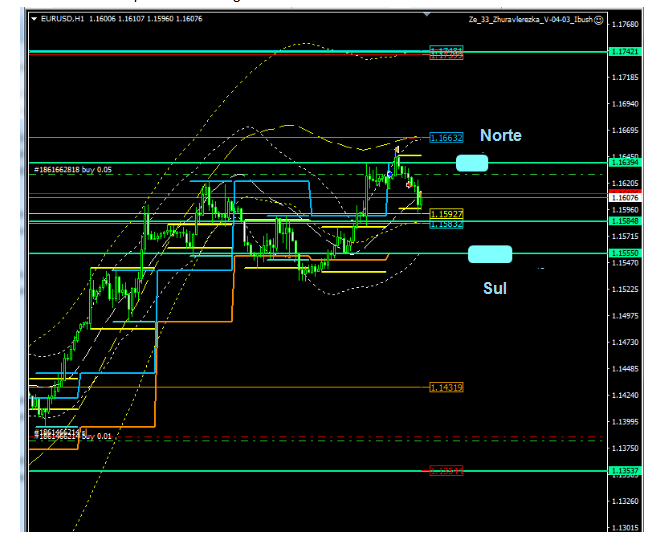Click the Norte text label
The height and width of the screenshot is (539, 650).
point(500,135)
